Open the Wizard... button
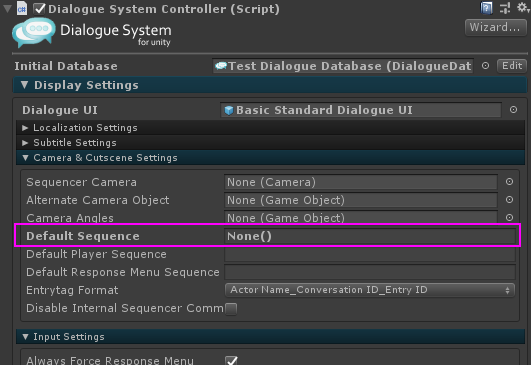Viewport: 531px width, 365px height. pyautogui.click(x=495, y=27)
